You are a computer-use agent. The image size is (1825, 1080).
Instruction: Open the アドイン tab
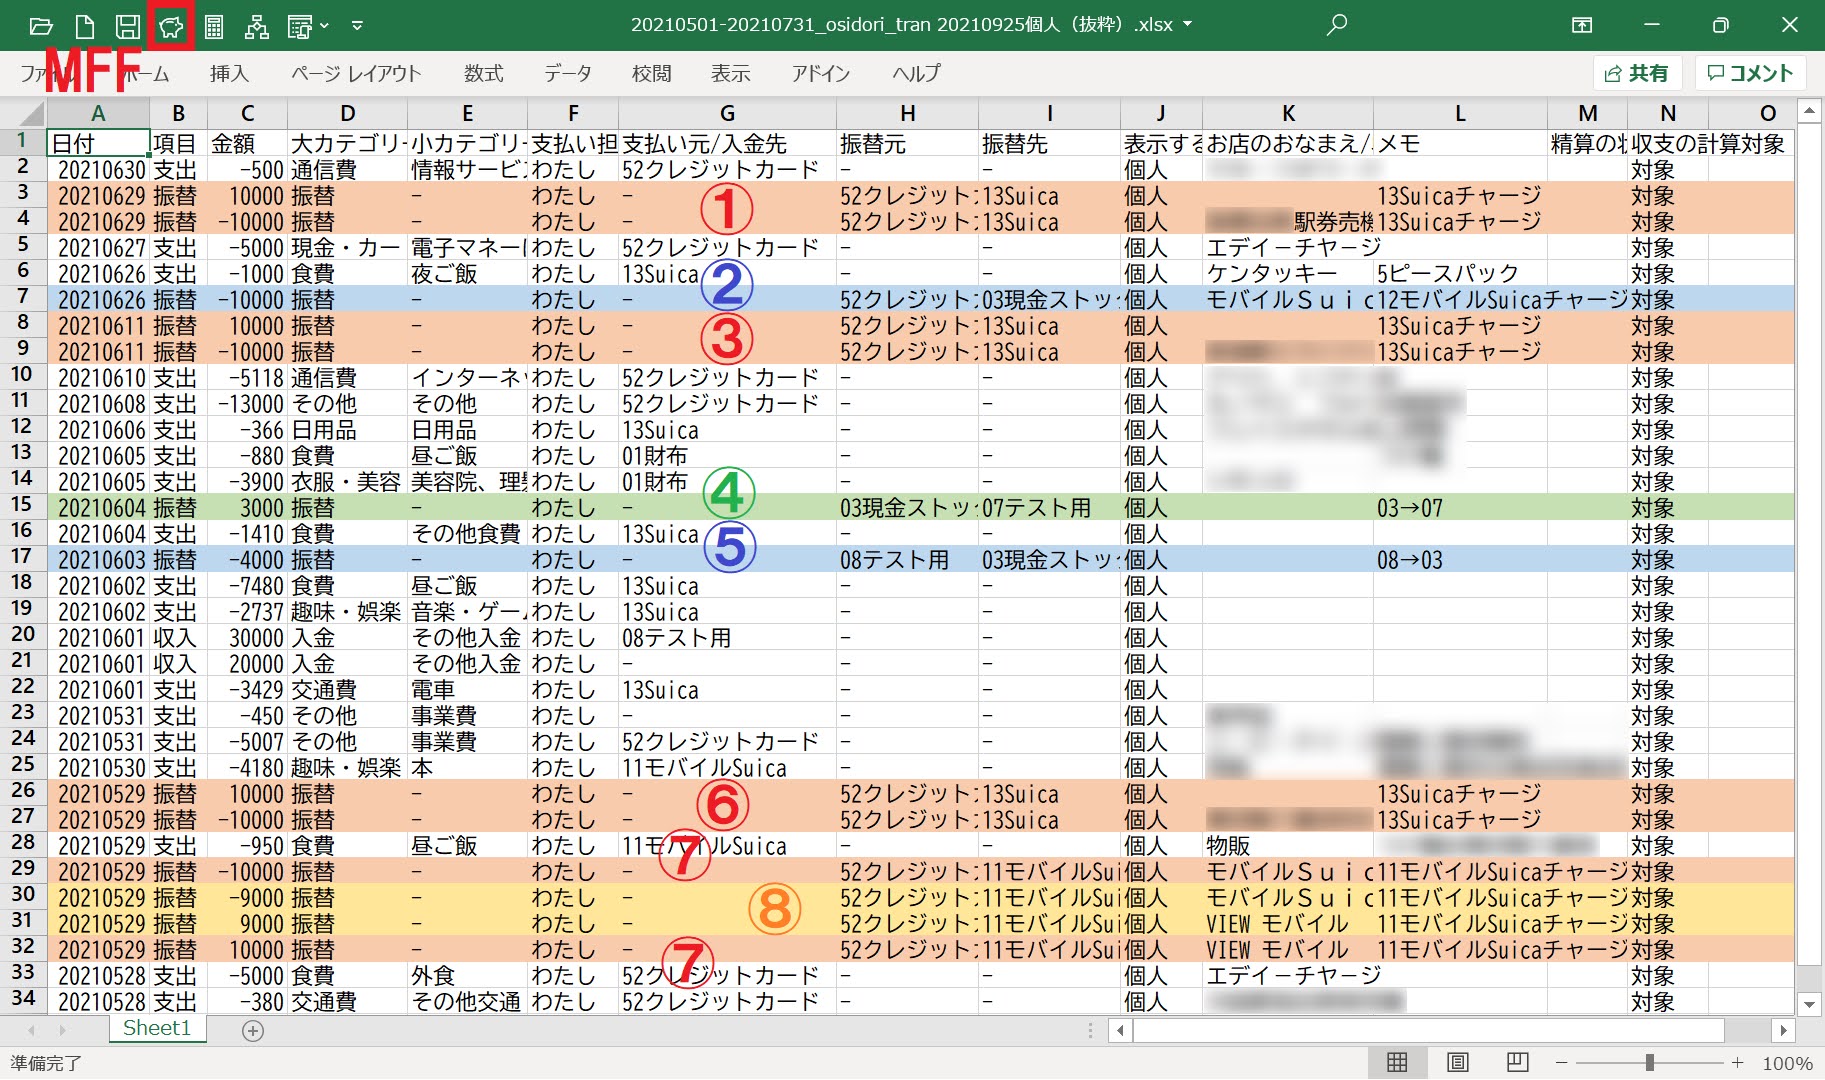[x=821, y=73]
